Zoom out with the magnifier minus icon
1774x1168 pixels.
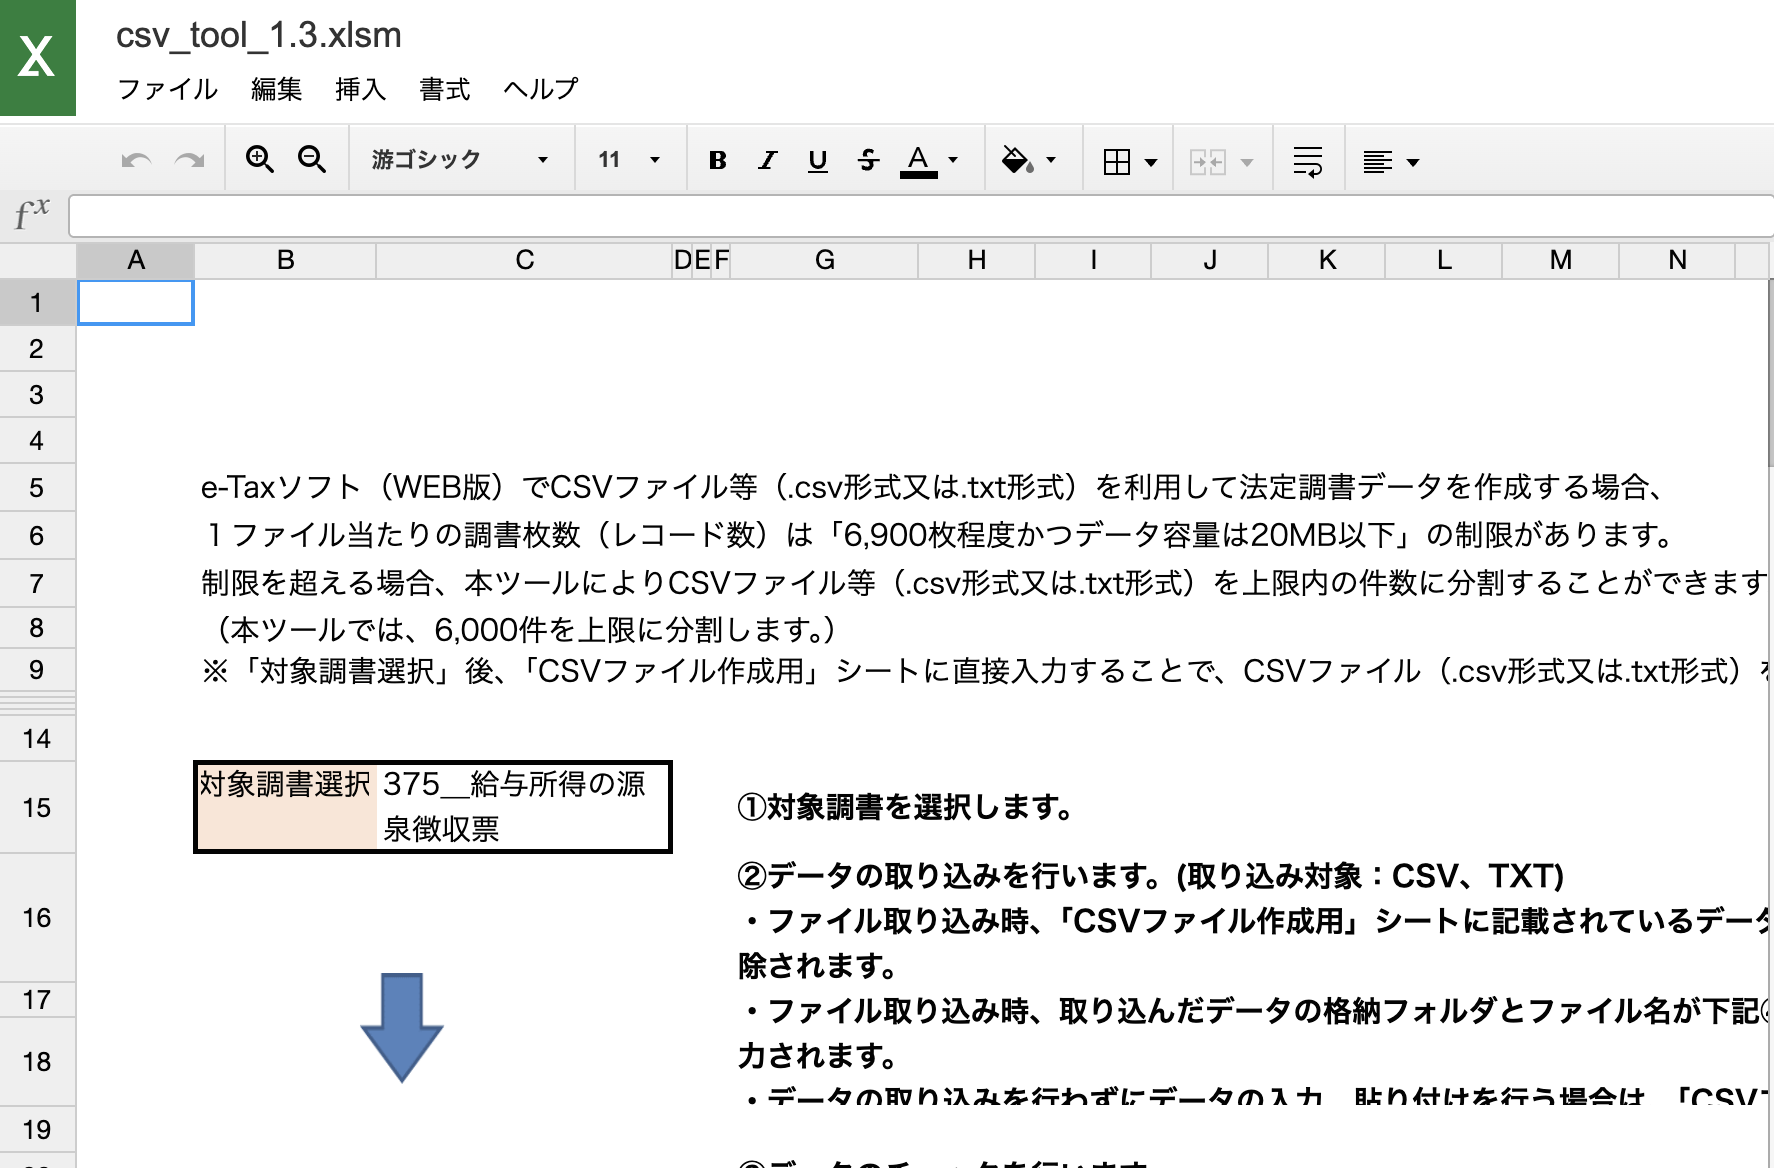[312, 160]
